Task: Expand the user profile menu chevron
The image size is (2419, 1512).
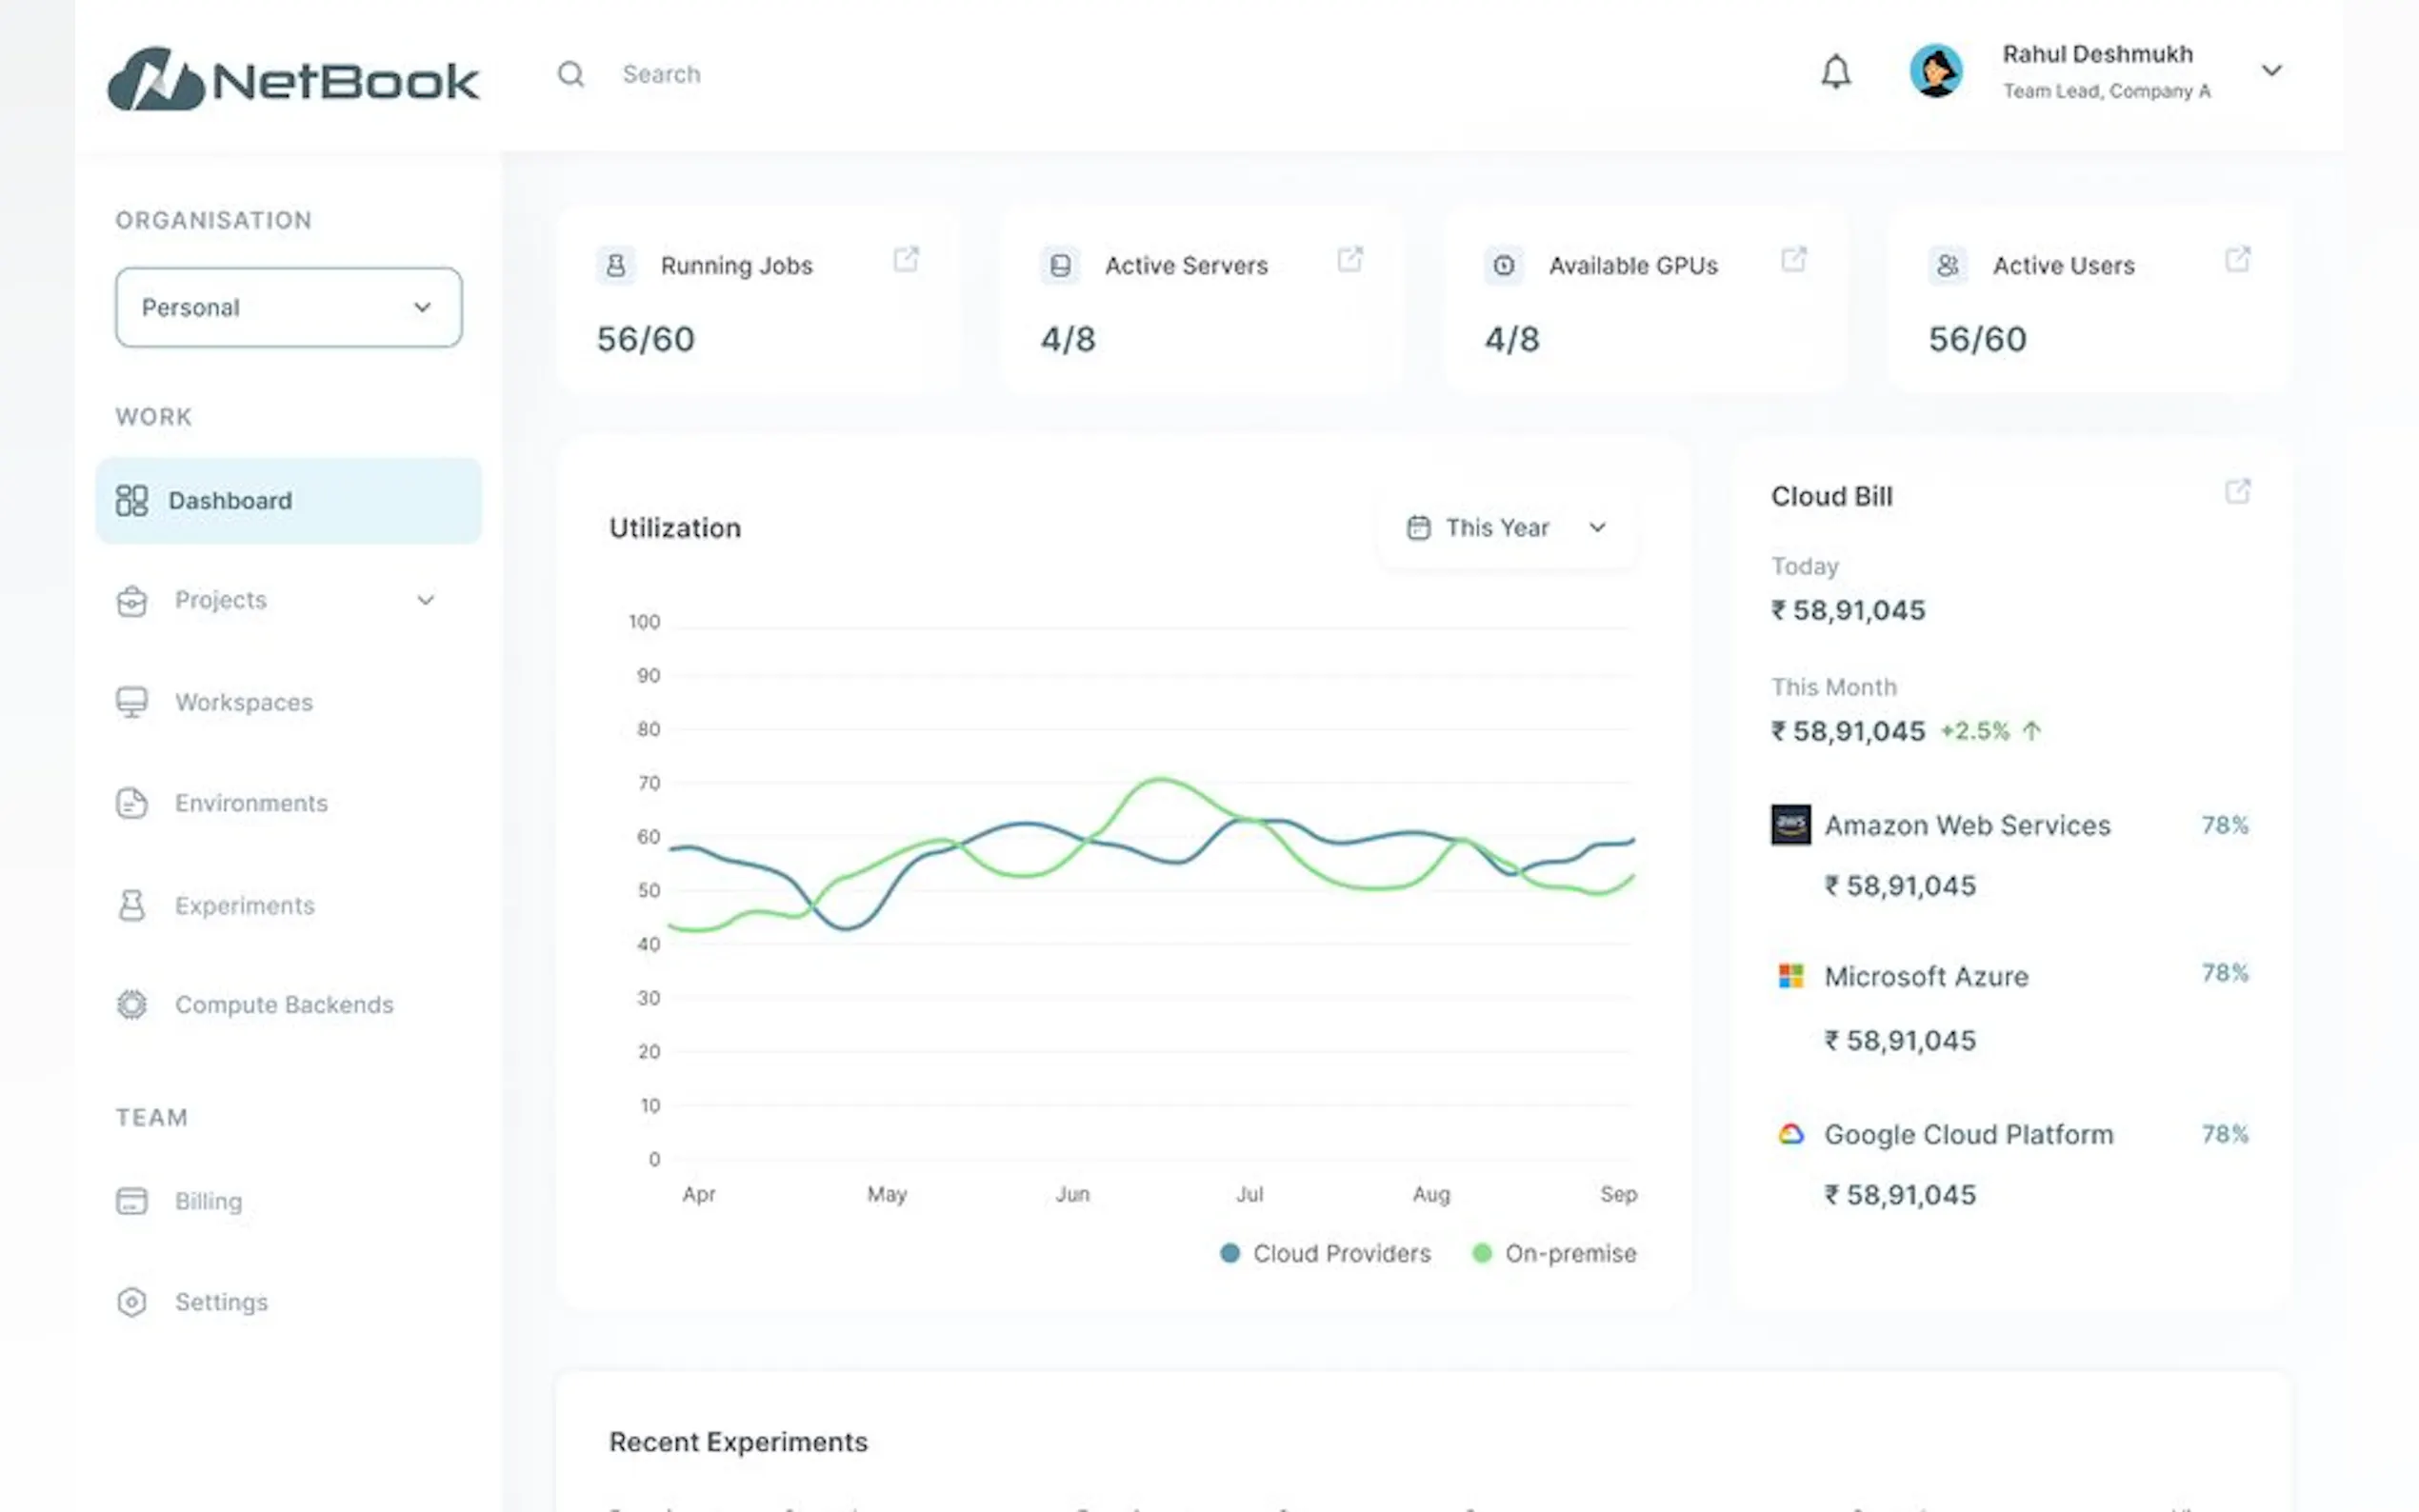Action: coord(2271,71)
